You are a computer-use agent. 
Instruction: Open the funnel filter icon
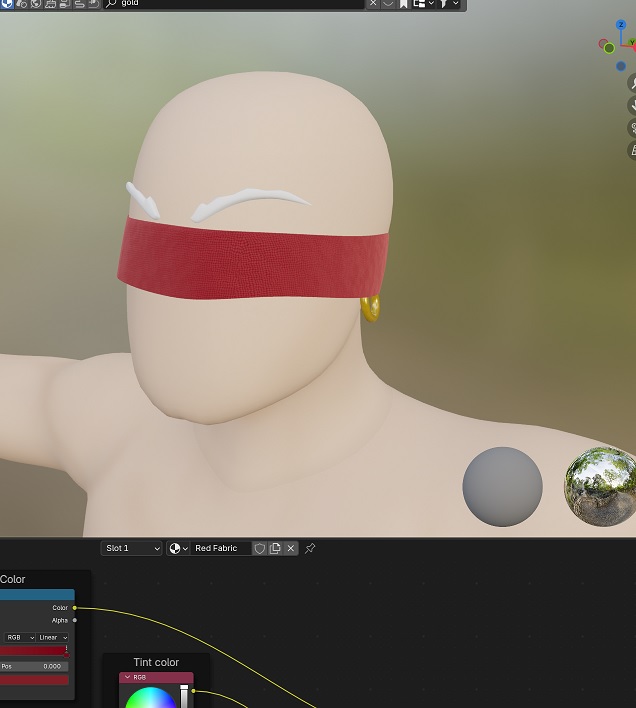pos(444,4)
